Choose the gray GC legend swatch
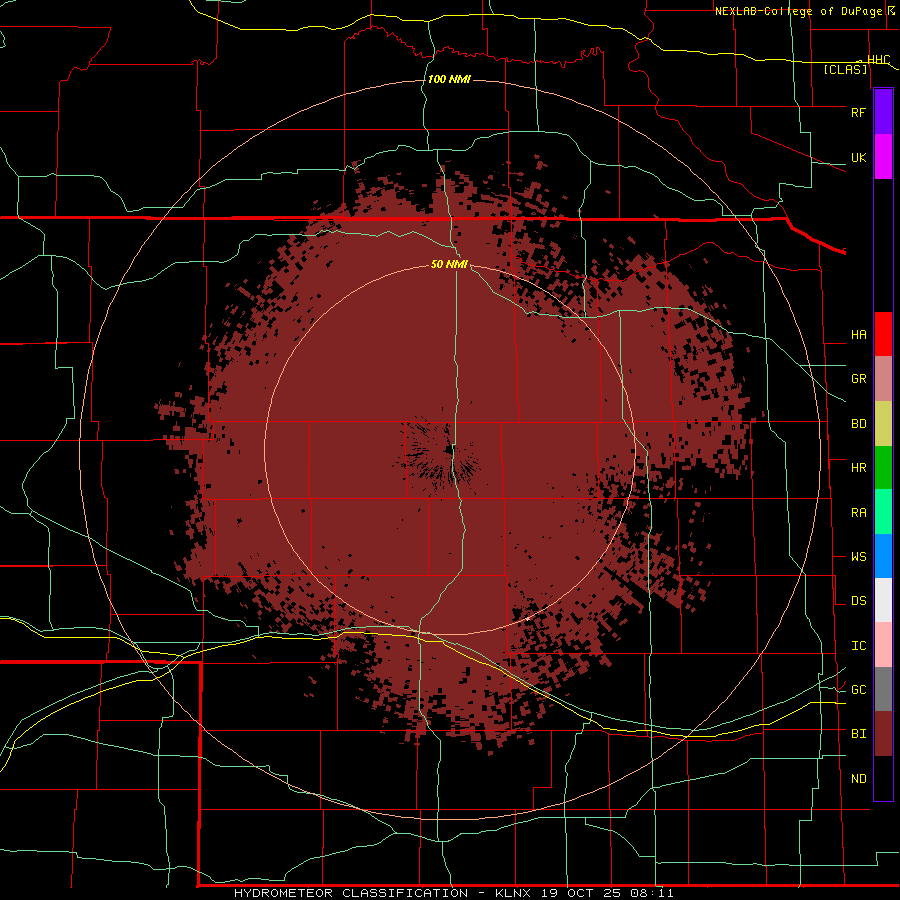This screenshot has width=900, height=900. [883, 689]
